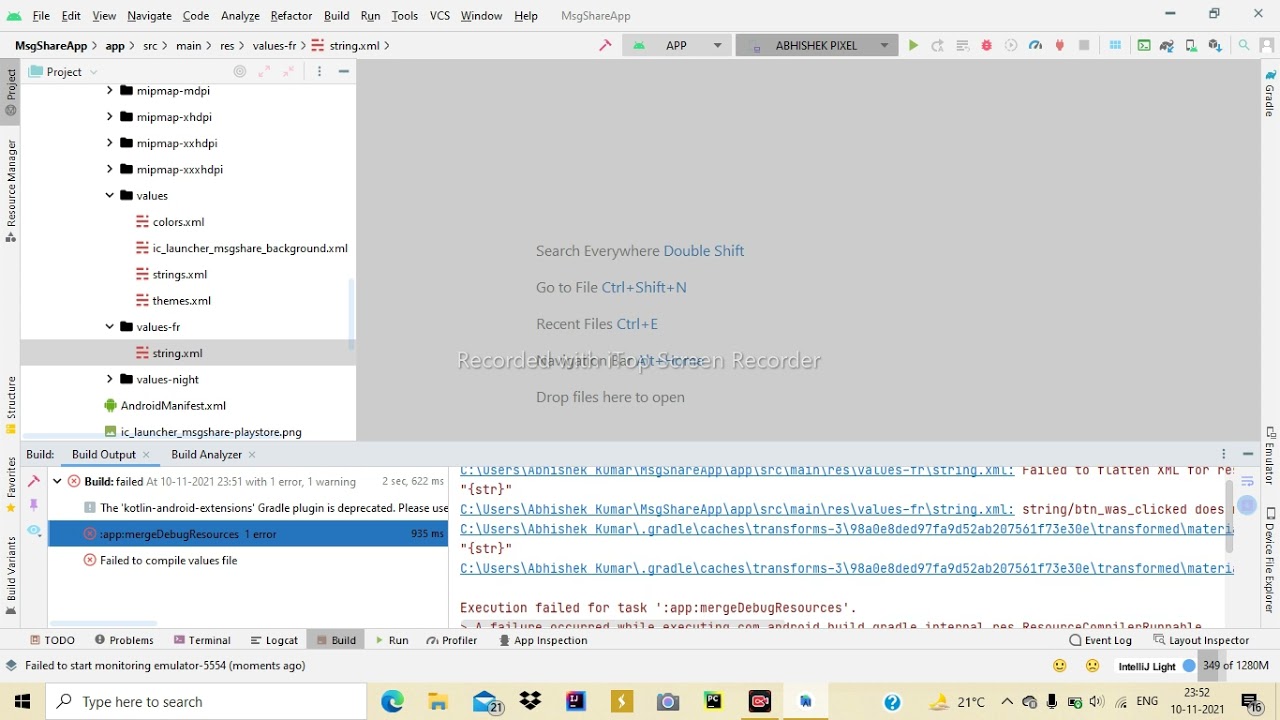The height and width of the screenshot is (720, 1280).
Task: Click the Apply Code Changes icon
Action: tap(962, 45)
